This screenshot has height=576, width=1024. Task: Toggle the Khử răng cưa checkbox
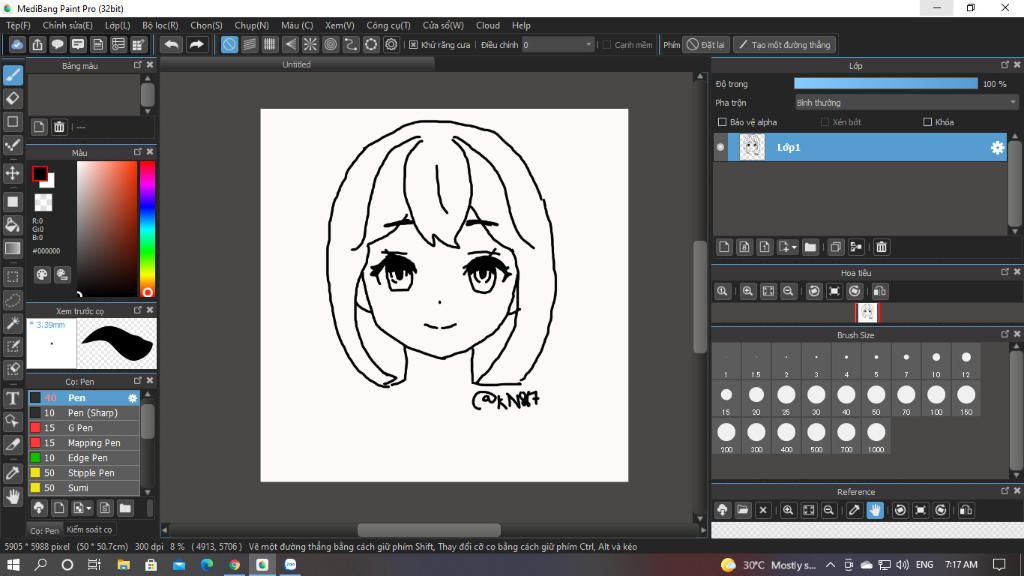tap(413, 44)
